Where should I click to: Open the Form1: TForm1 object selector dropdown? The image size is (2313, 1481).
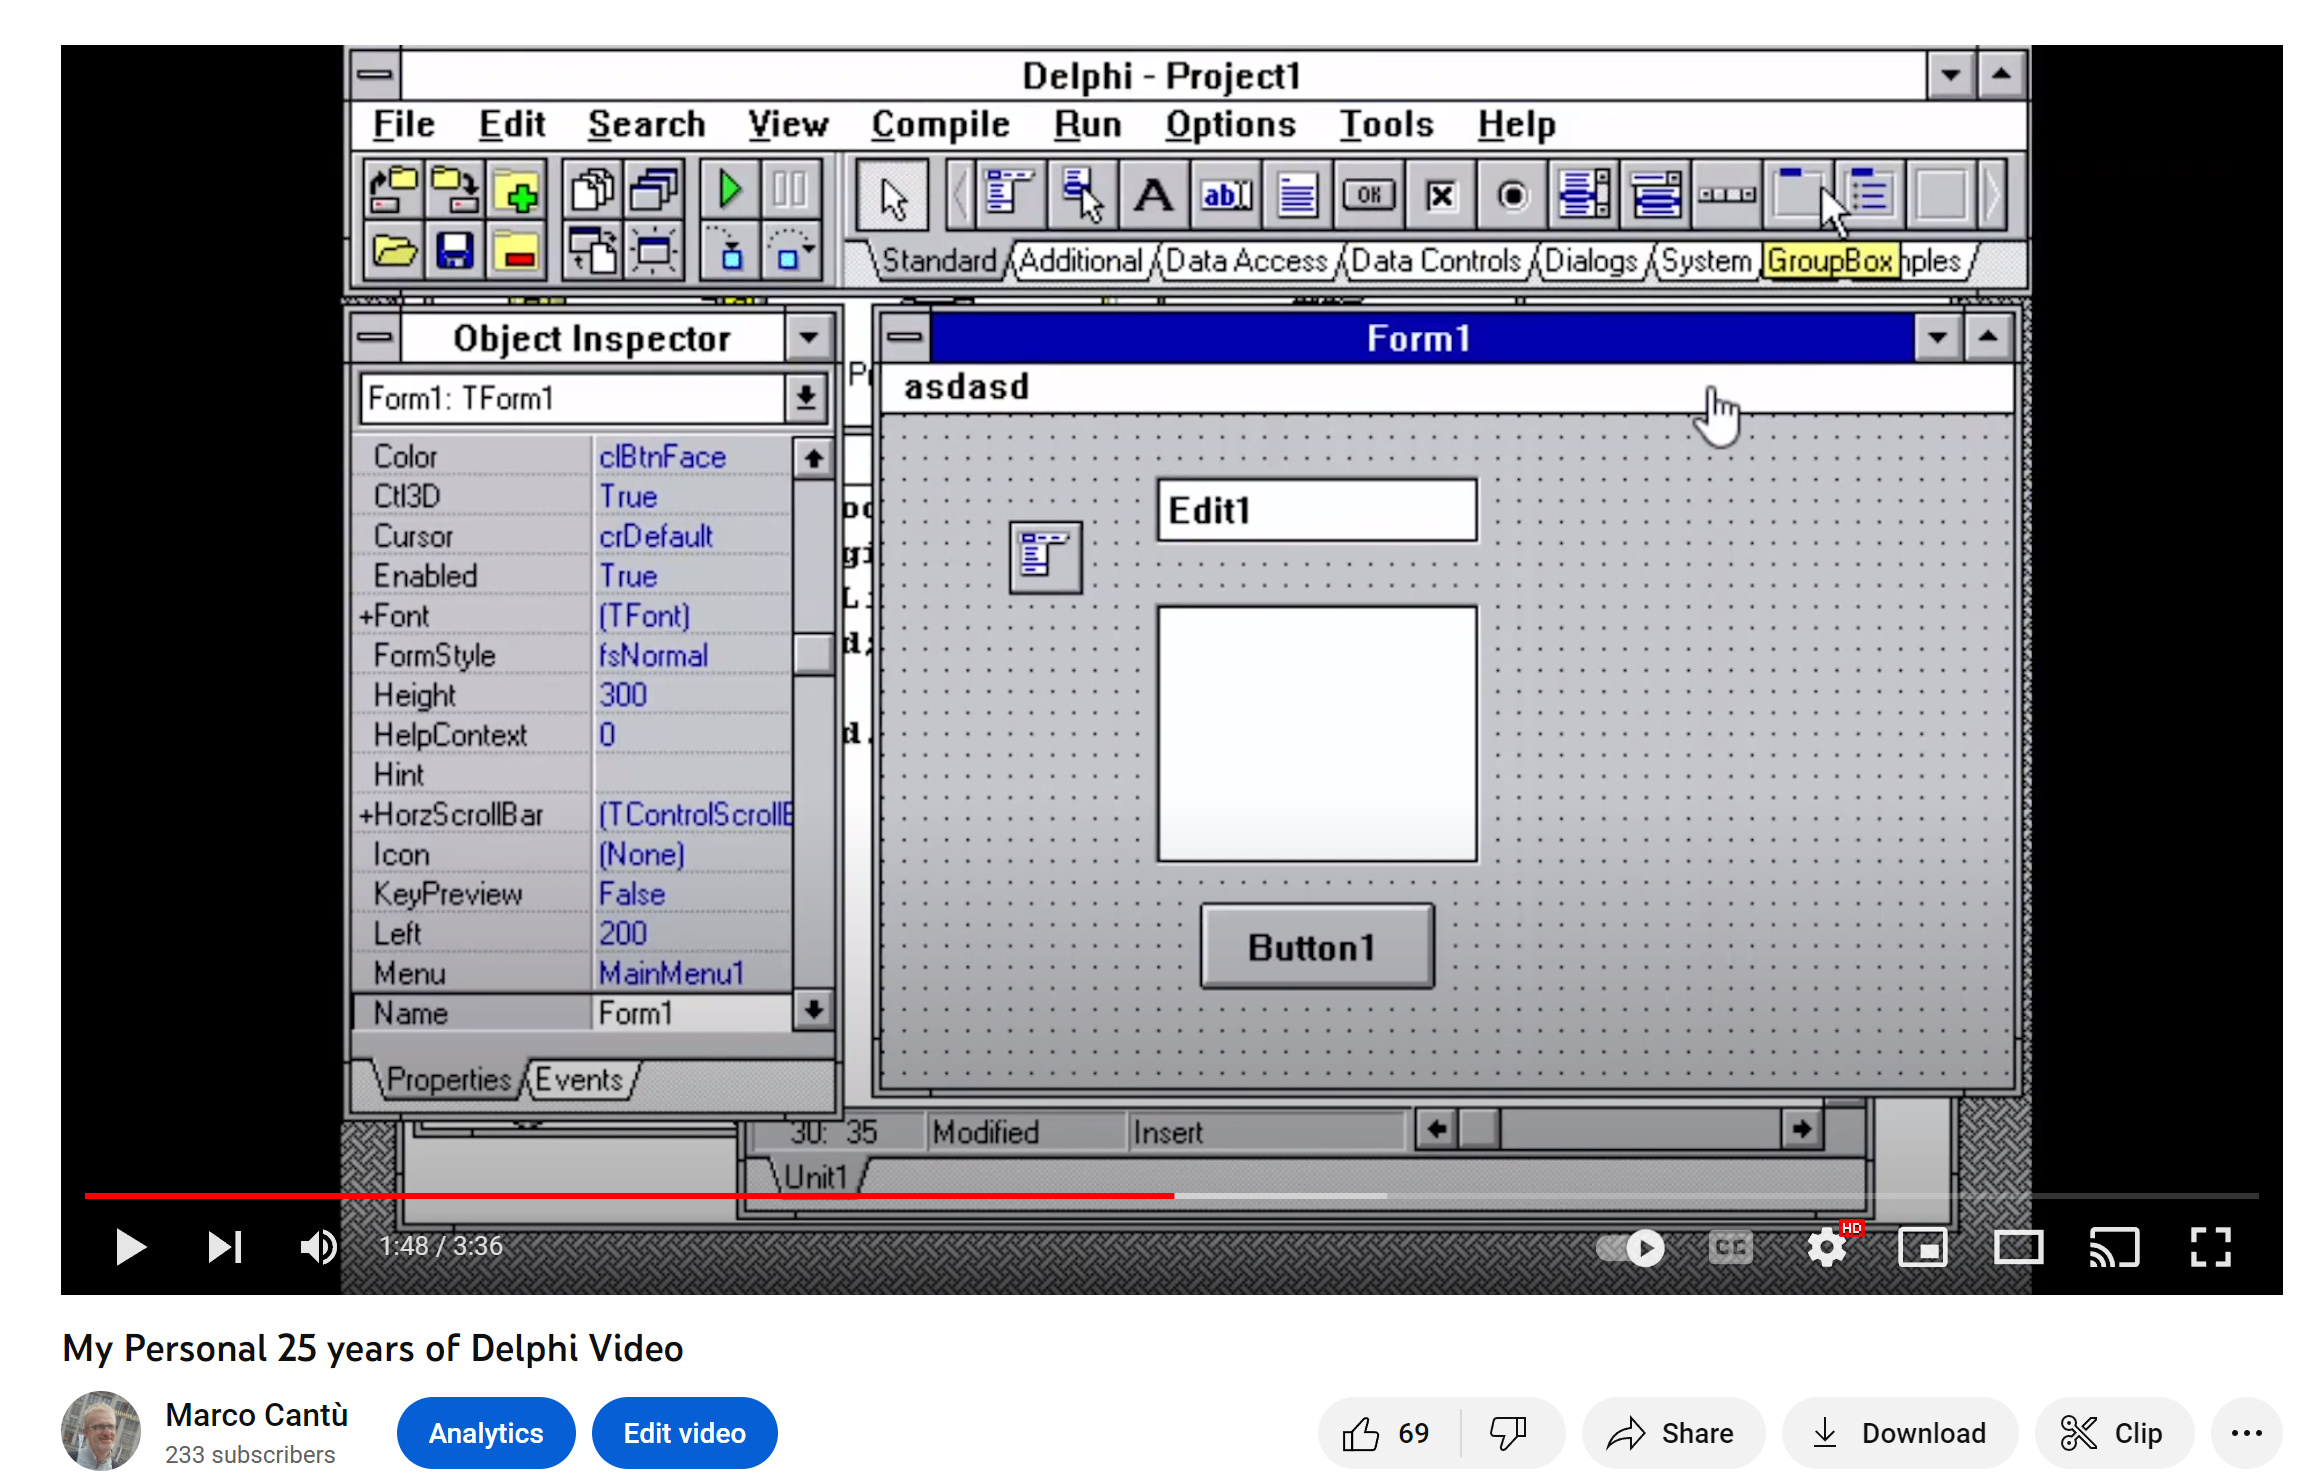click(806, 398)
